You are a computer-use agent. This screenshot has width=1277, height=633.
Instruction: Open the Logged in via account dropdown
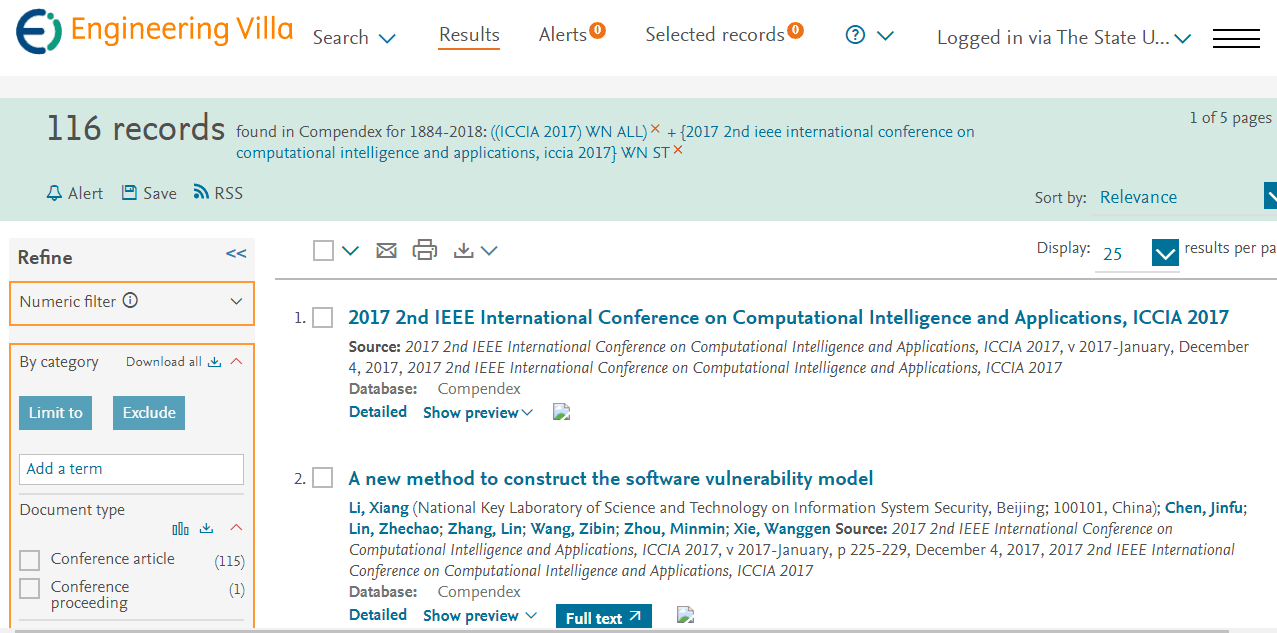click(x=1064, y=38)
